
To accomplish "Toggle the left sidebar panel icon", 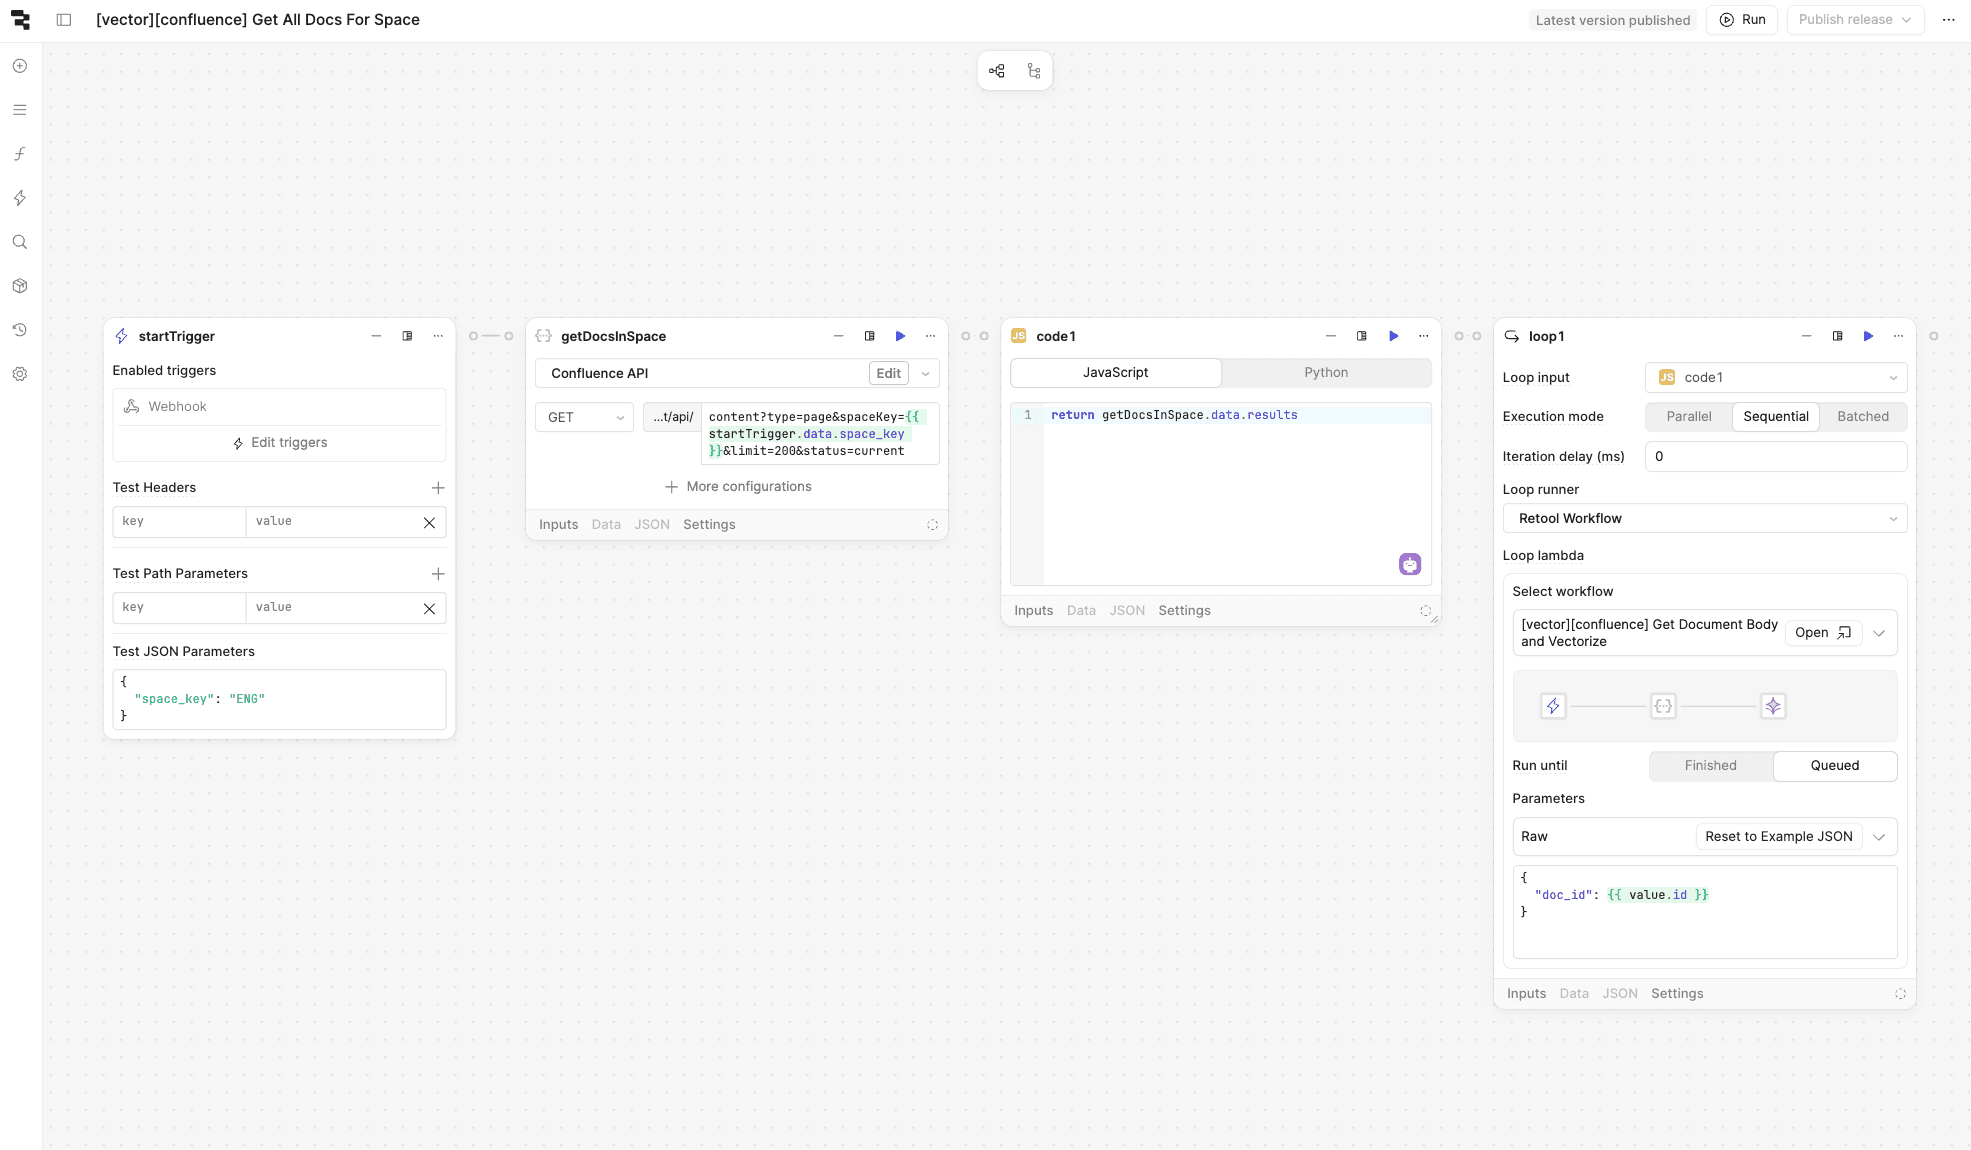I will pyautogui.click(x=64, y=20).
